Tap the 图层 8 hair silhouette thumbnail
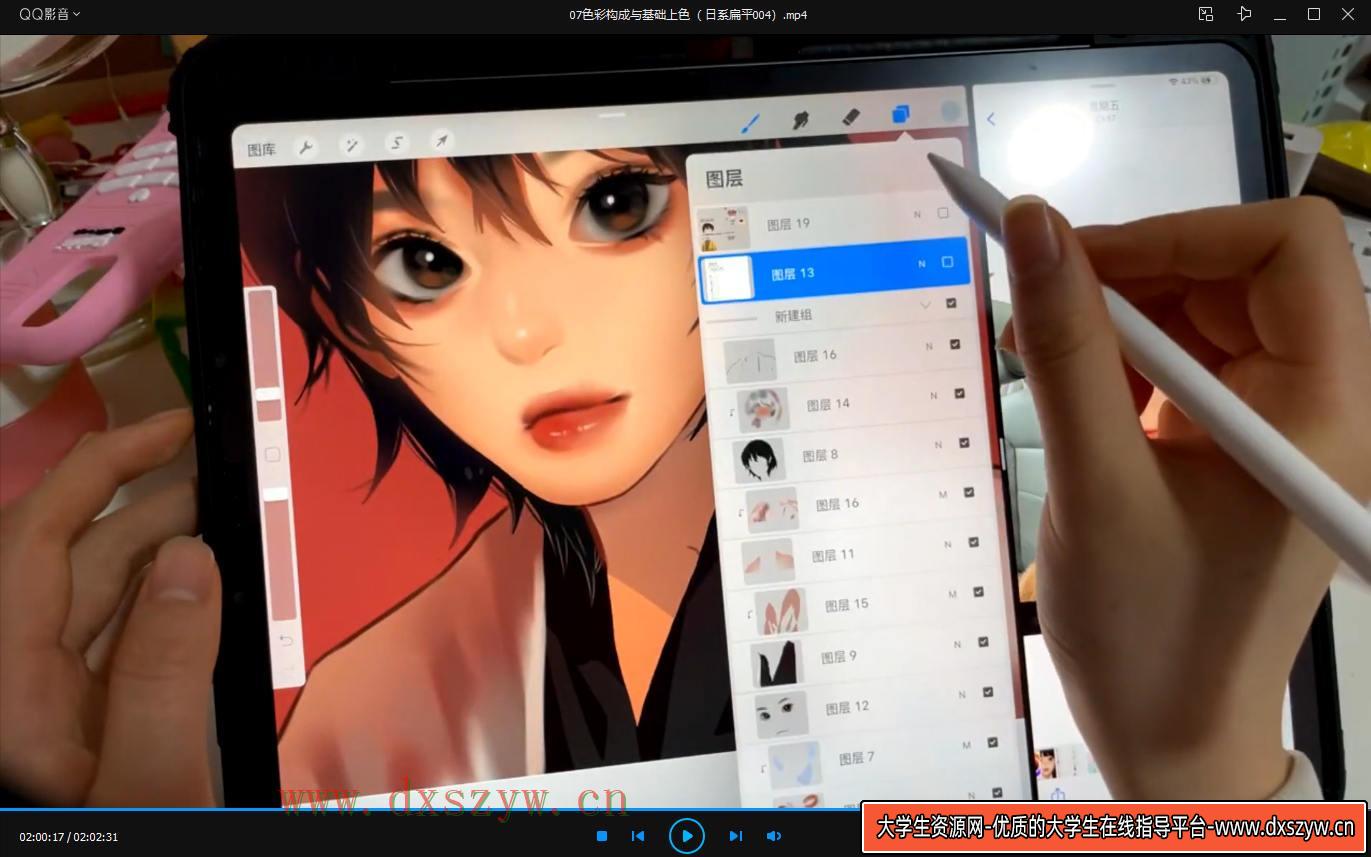 [x=757, y=460]
